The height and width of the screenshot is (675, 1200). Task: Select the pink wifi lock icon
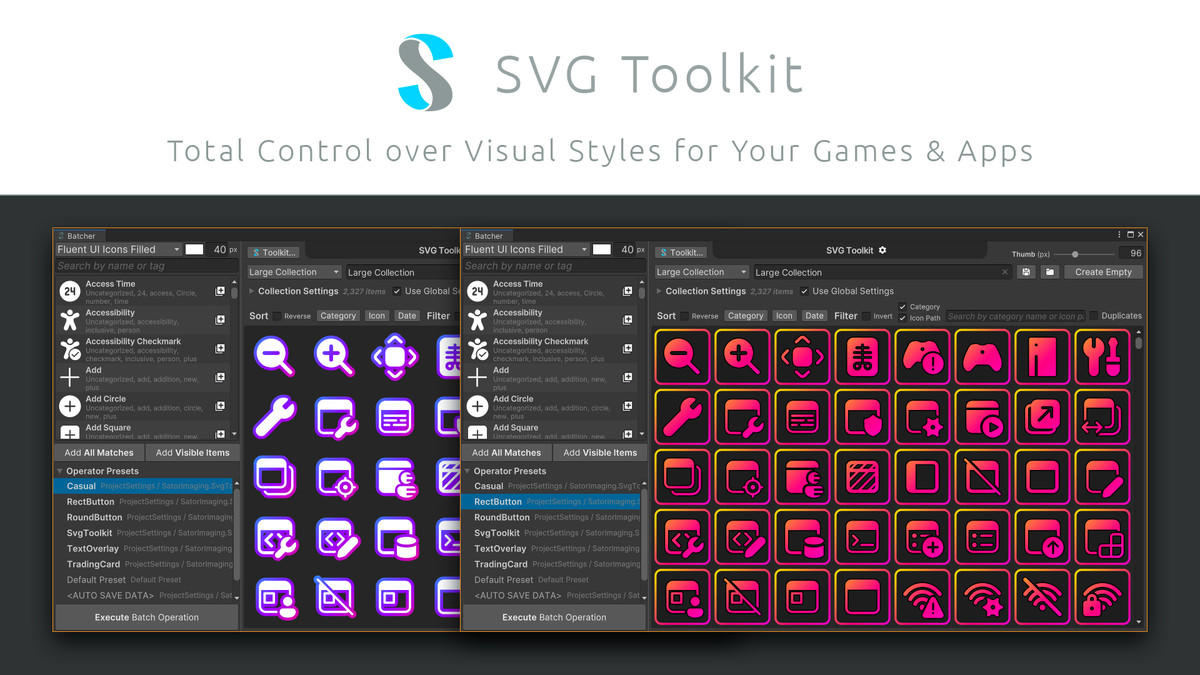pos(1103,597)
